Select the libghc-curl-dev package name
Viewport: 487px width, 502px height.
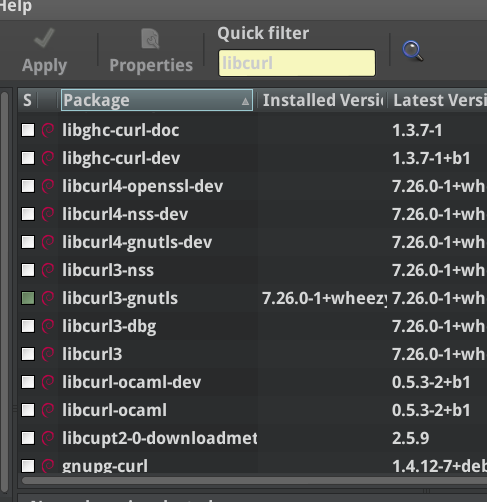[x=121, y=158]
